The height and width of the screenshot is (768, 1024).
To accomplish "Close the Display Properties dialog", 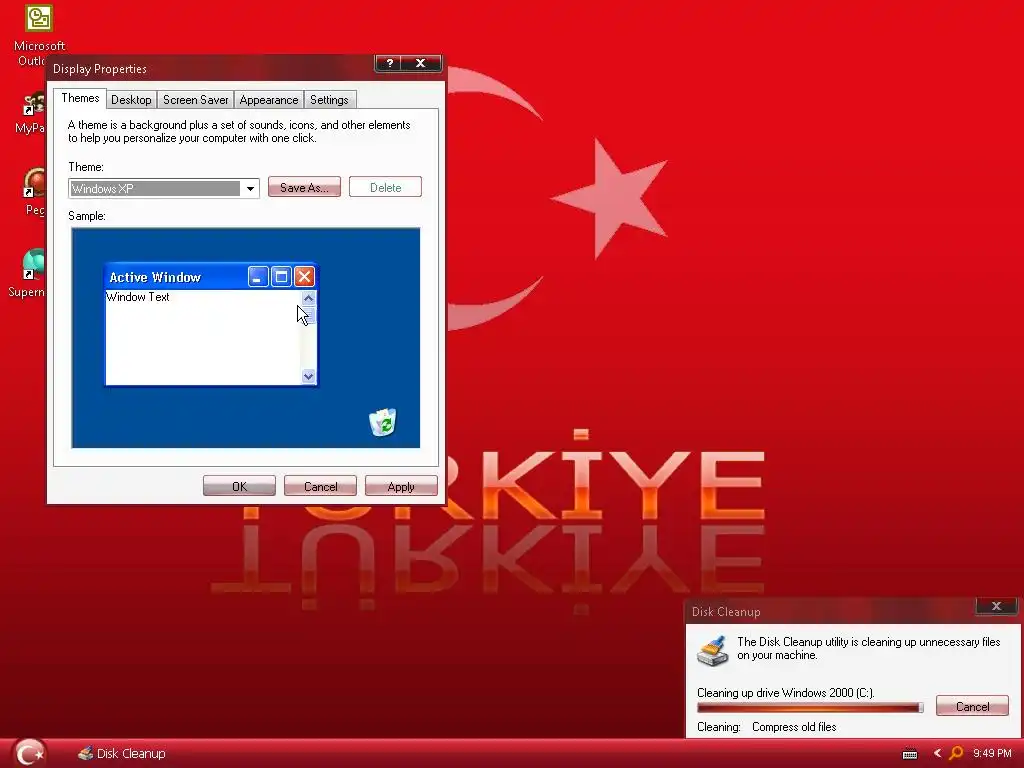I will click(x=421, y=63).
